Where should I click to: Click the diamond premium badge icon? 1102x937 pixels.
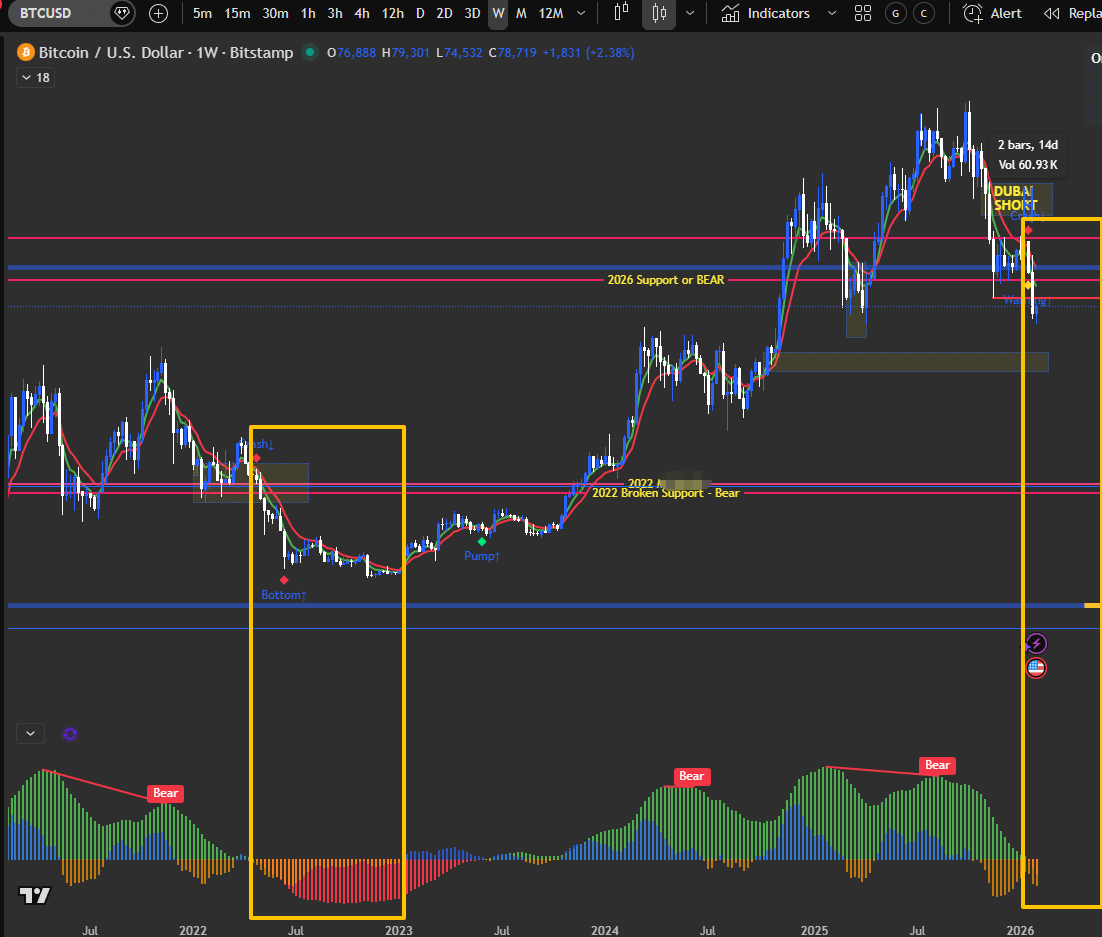(x=122, y=13)
